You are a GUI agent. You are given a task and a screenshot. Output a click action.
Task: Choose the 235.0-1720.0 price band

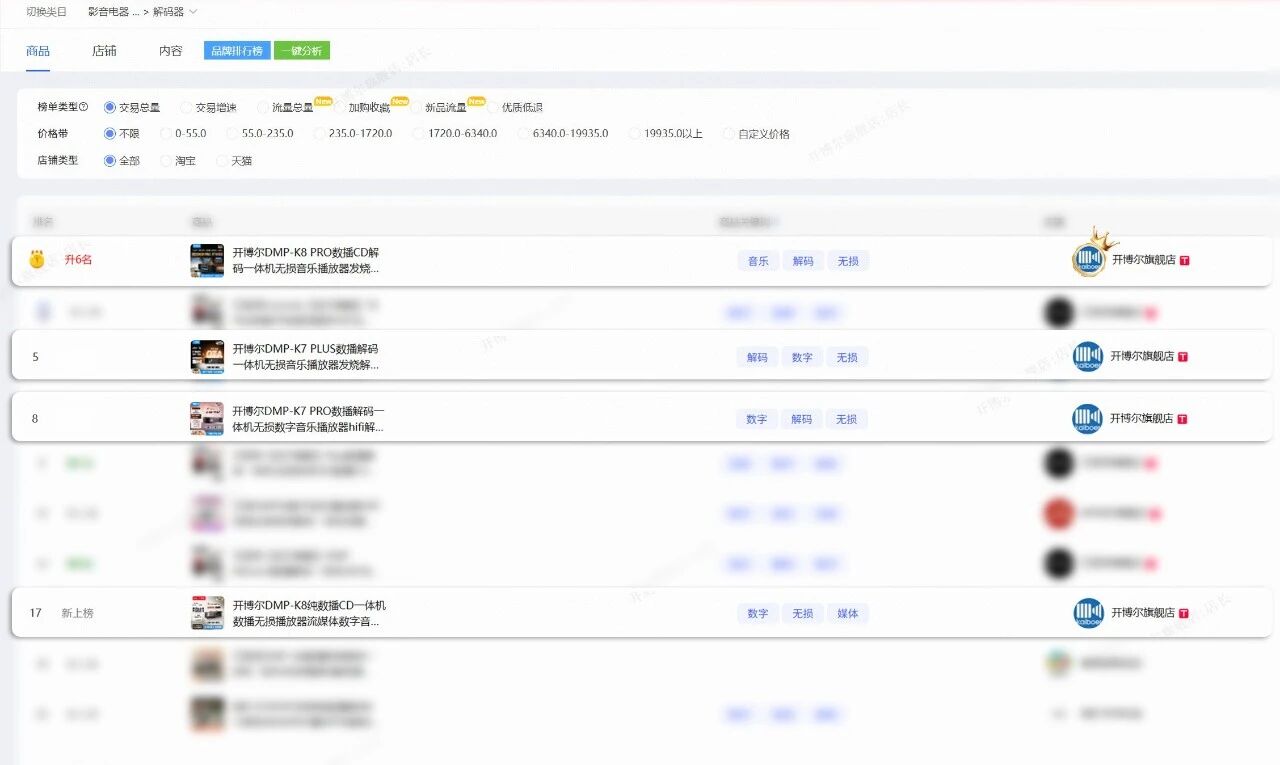353,133
